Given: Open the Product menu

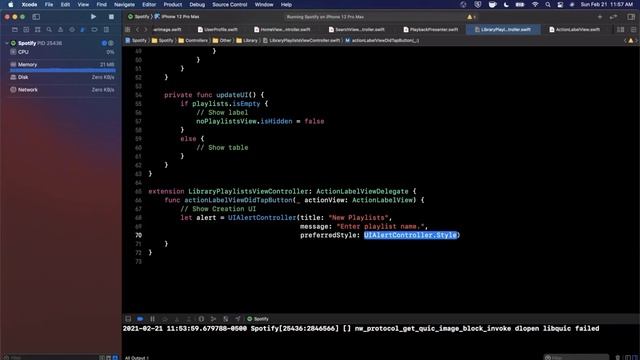Looking at the screenshot, I should tap(173, 4).
